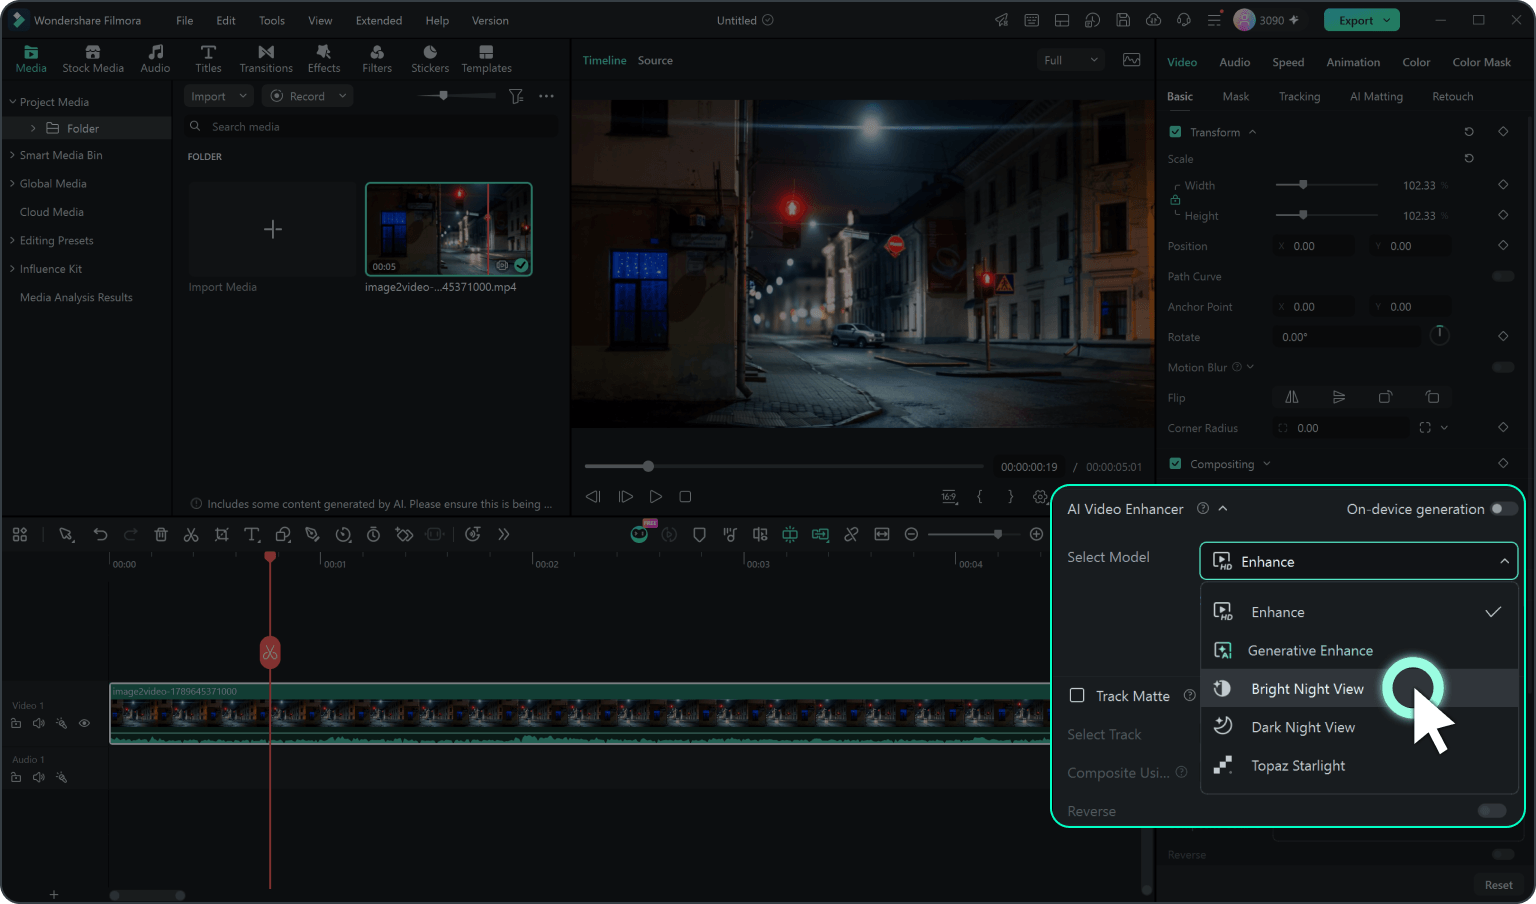Zoom out timeline with minus icon
Viewport: 1536px width, 904px height.
[x=911, y=535]
